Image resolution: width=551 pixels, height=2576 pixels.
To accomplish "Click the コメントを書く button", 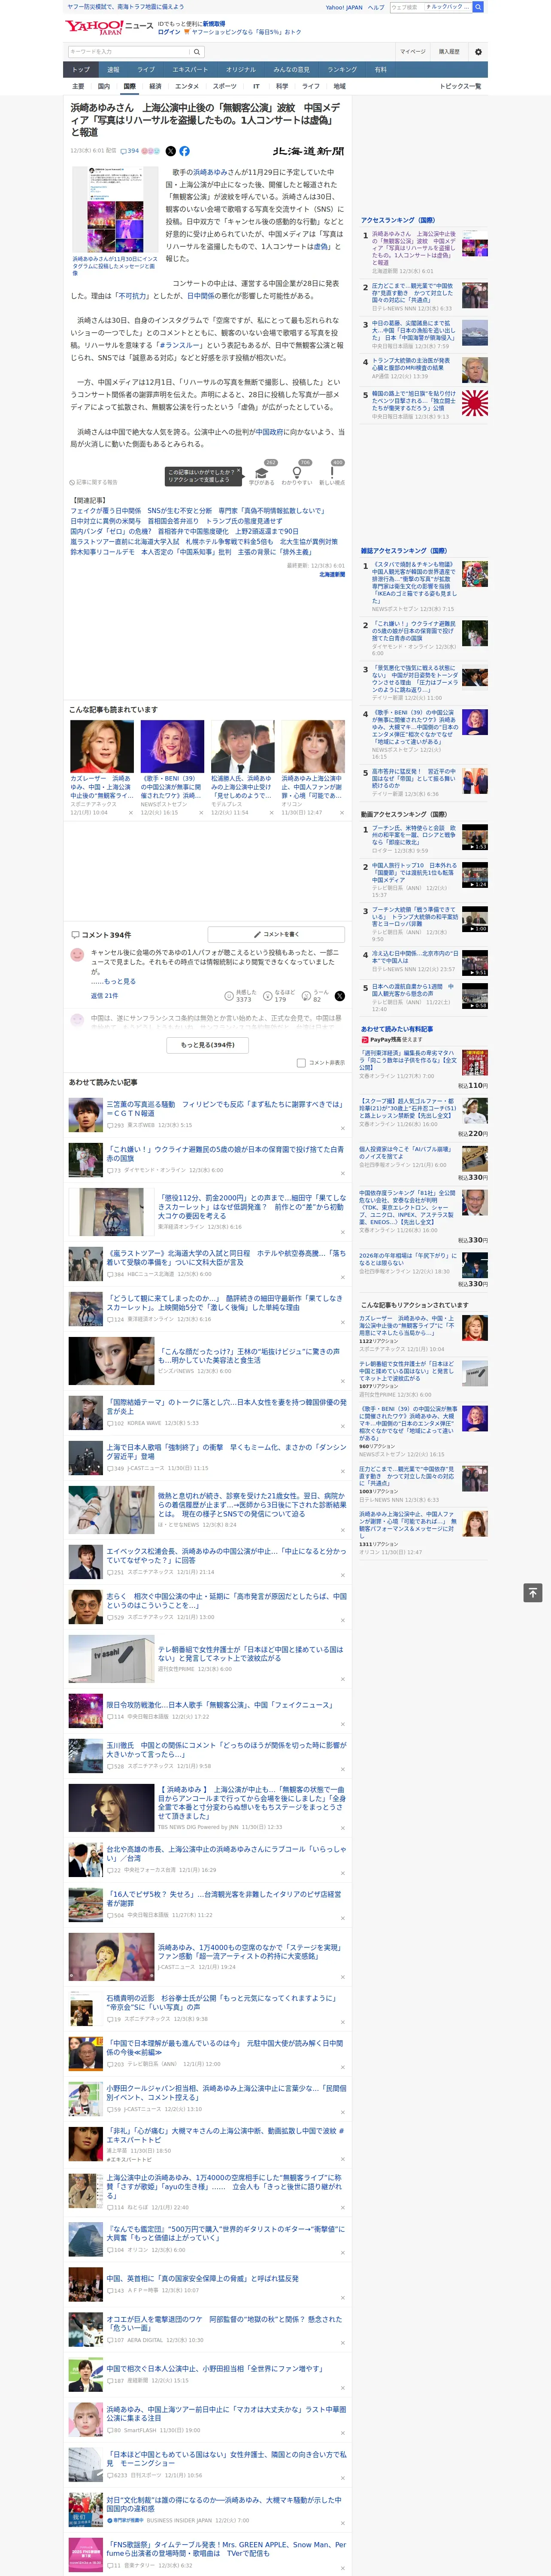I will pyautogui.click(x=277, y=934).
